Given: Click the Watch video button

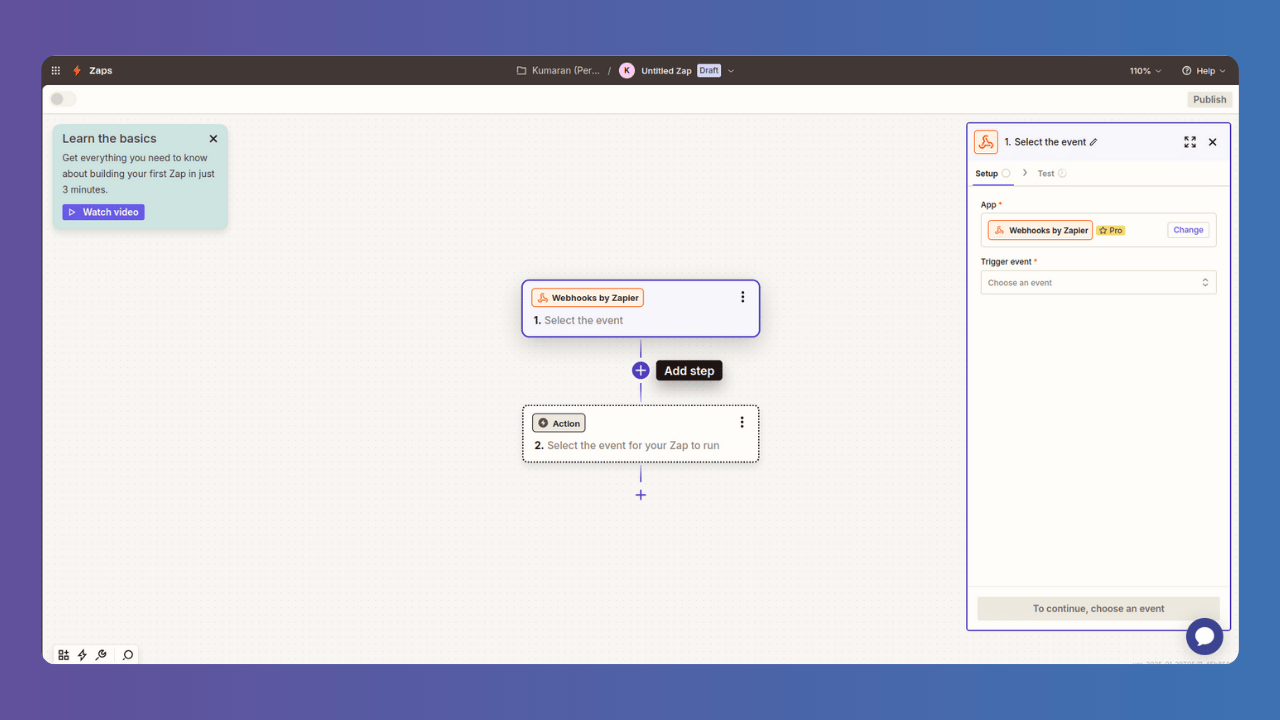Looking at the screenshot, I should (103, 212).
